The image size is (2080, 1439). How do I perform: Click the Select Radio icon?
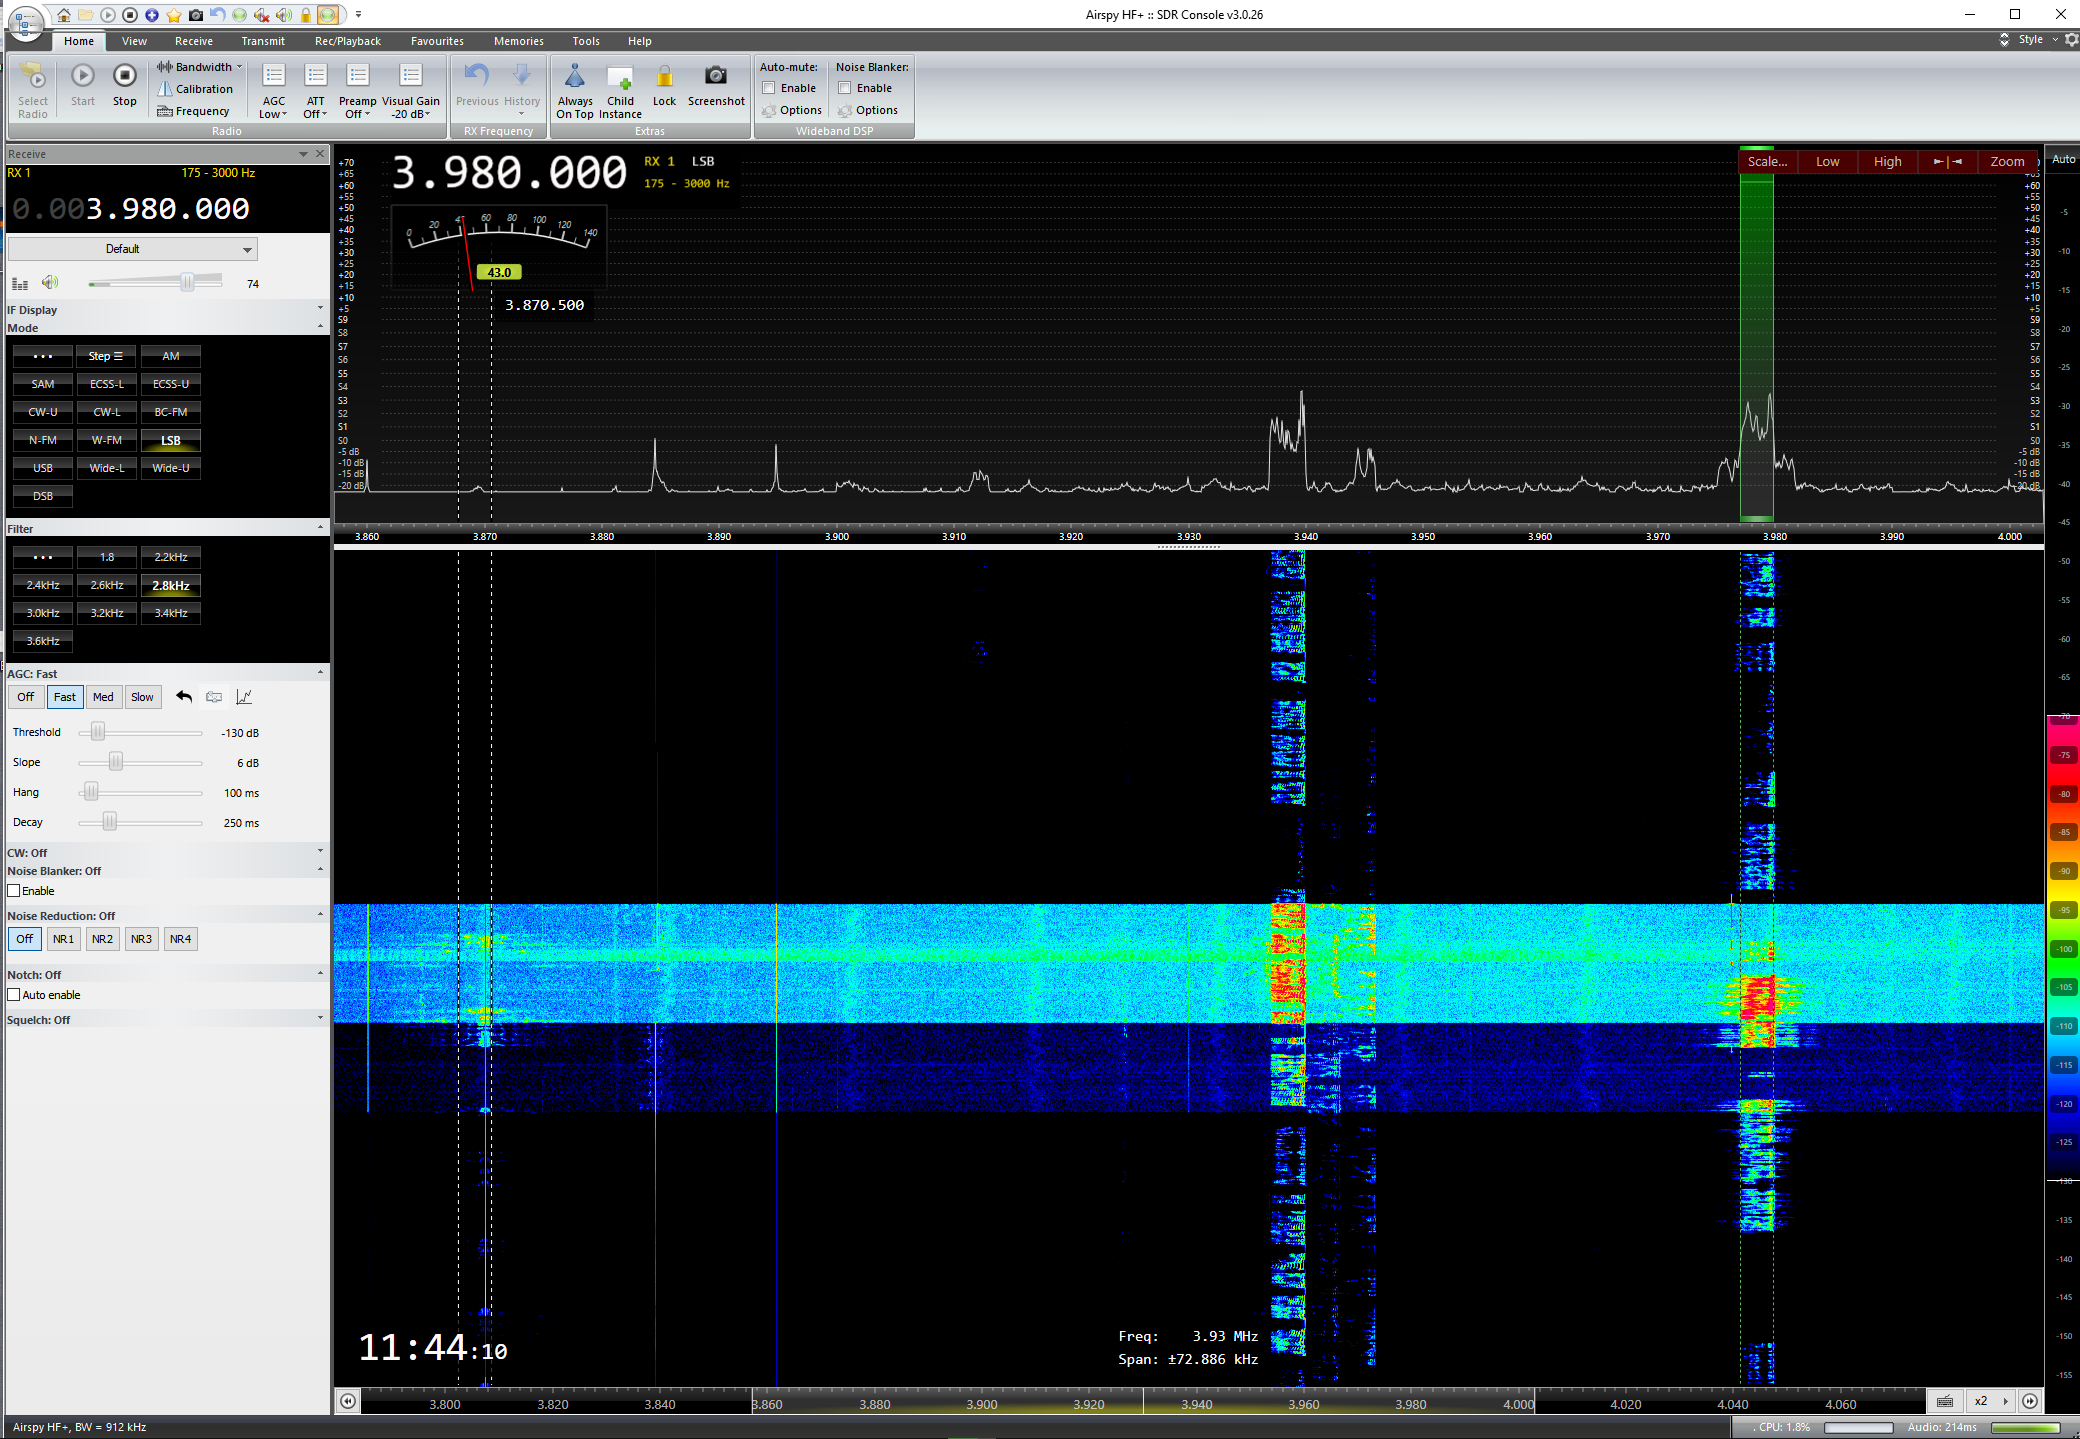[x=32, y=76]
